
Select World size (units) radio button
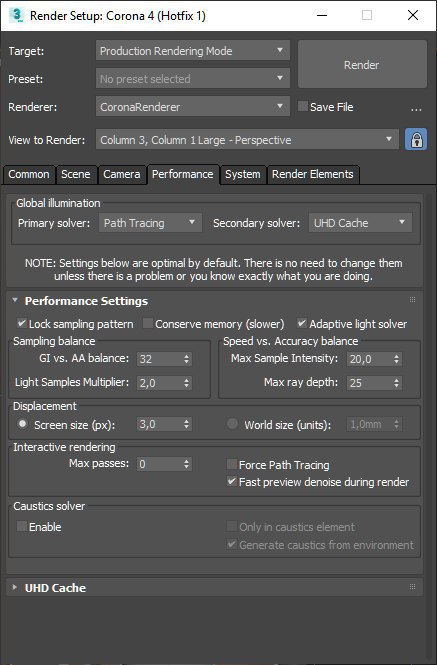(x=232, y=424)
